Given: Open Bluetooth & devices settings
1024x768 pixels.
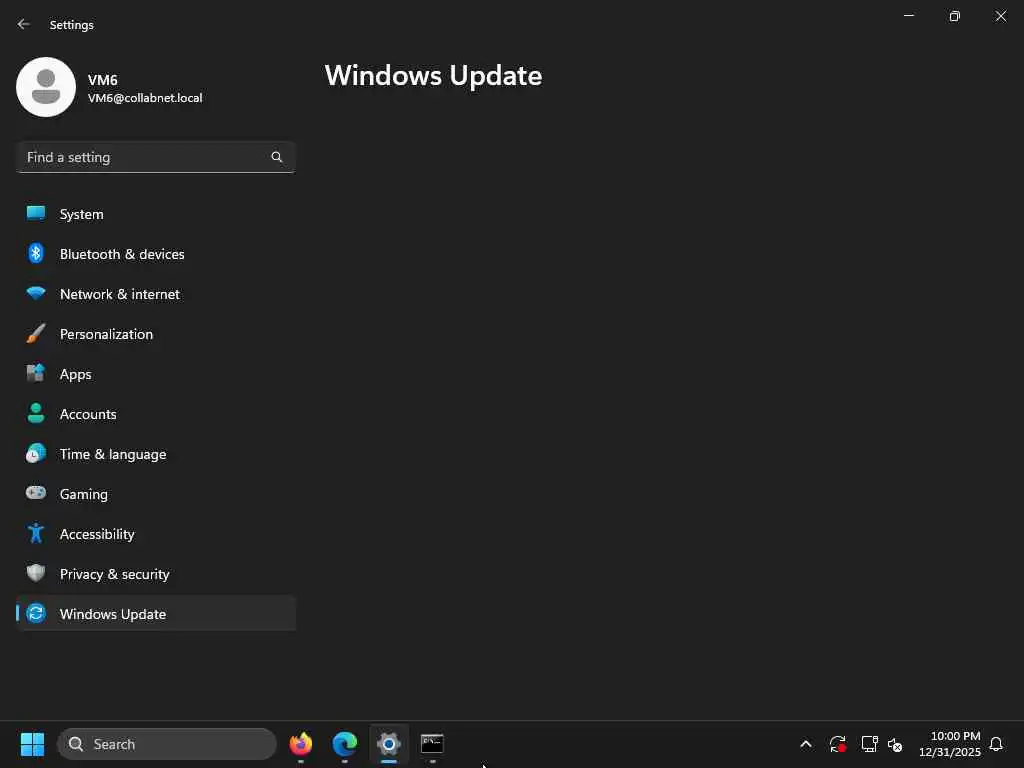Looking at the screenshot, I should tap(156, 254).
